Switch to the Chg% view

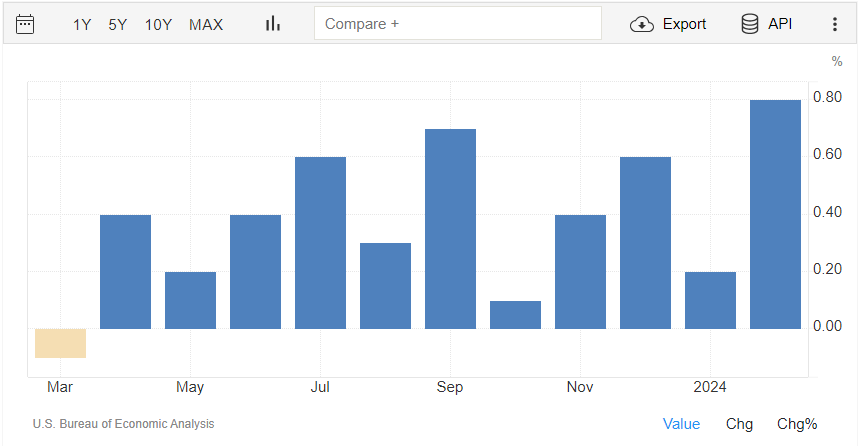(797, 424)
